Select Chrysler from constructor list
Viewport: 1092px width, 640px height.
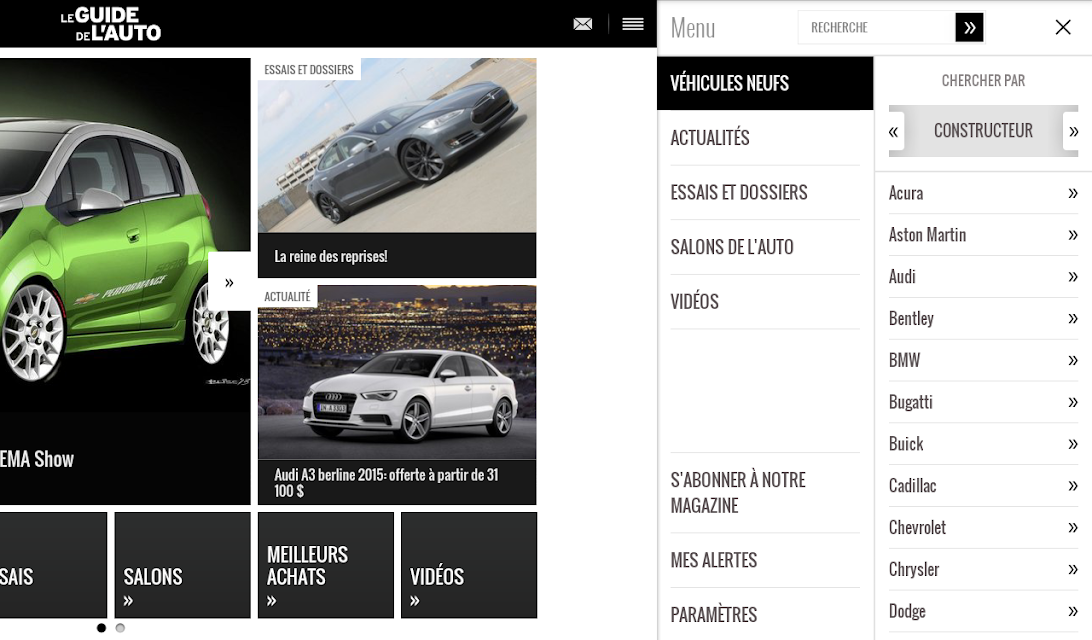click(x=914, y=569)
